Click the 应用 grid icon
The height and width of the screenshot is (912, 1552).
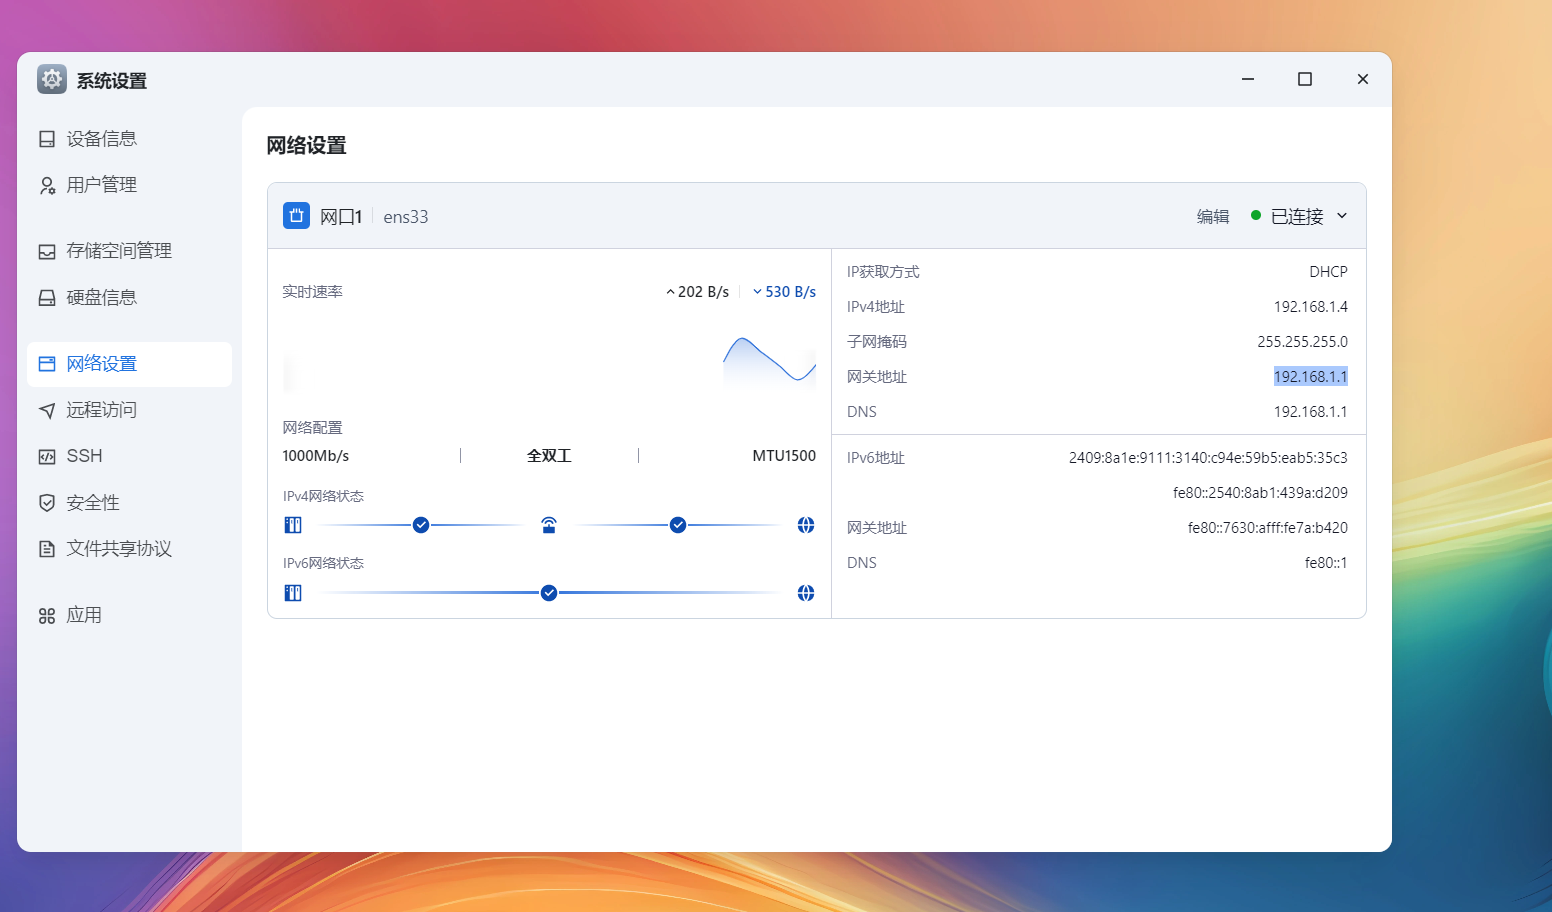click(x=47, y=616)
